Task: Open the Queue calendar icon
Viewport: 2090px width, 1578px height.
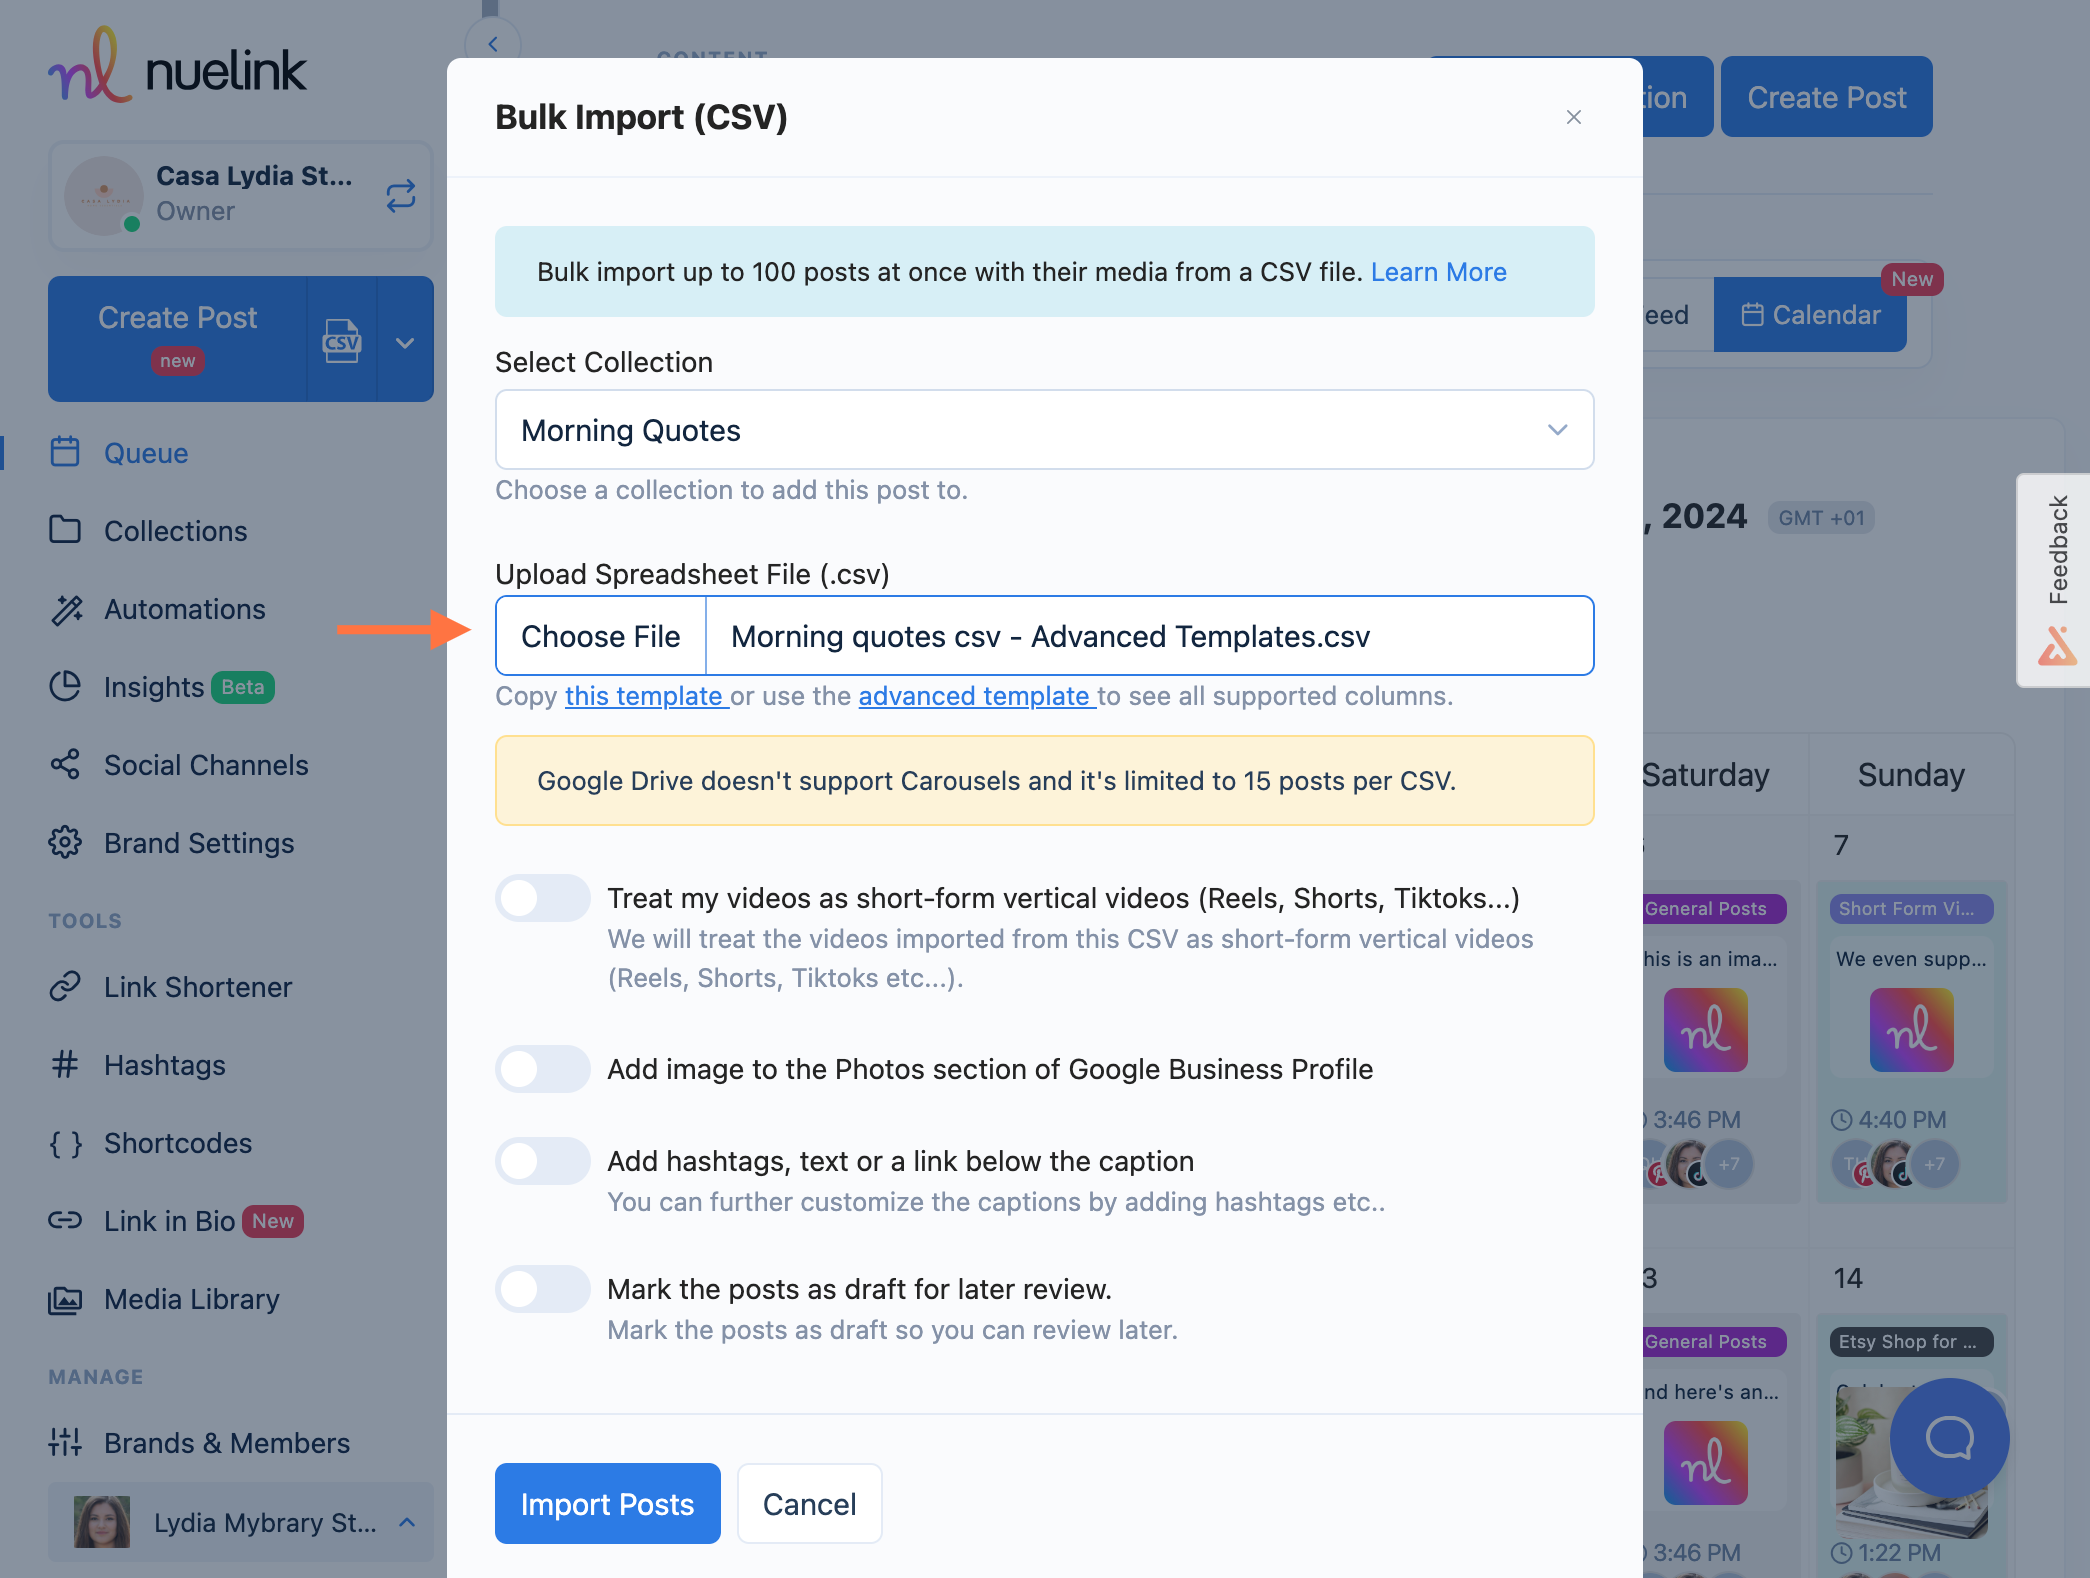Action: 65,452
